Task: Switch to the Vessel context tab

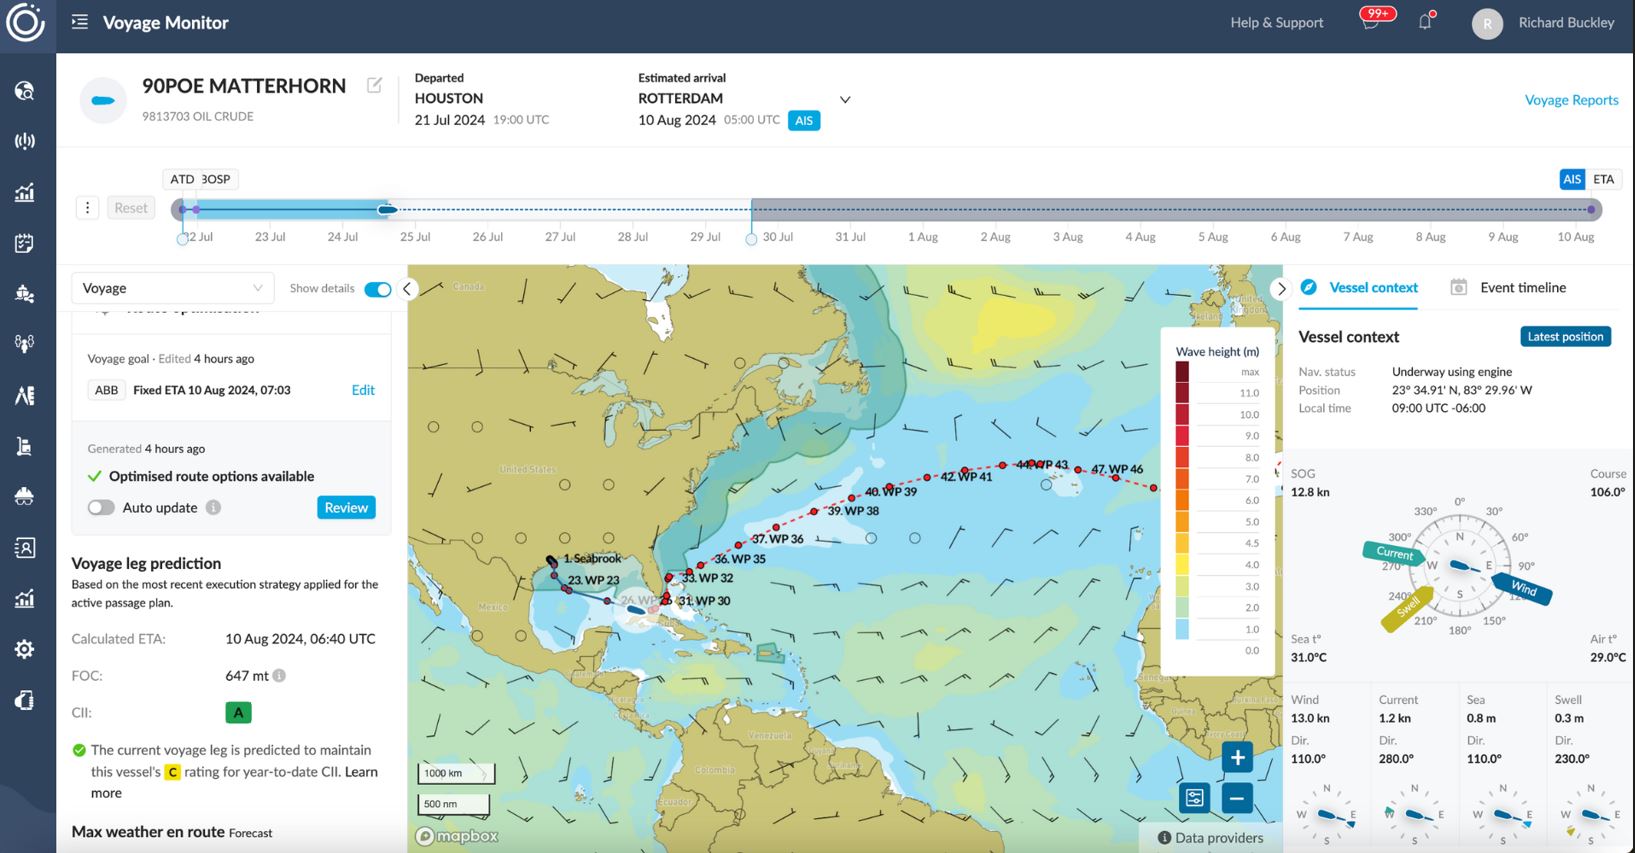Action: tap(1359, 288)
